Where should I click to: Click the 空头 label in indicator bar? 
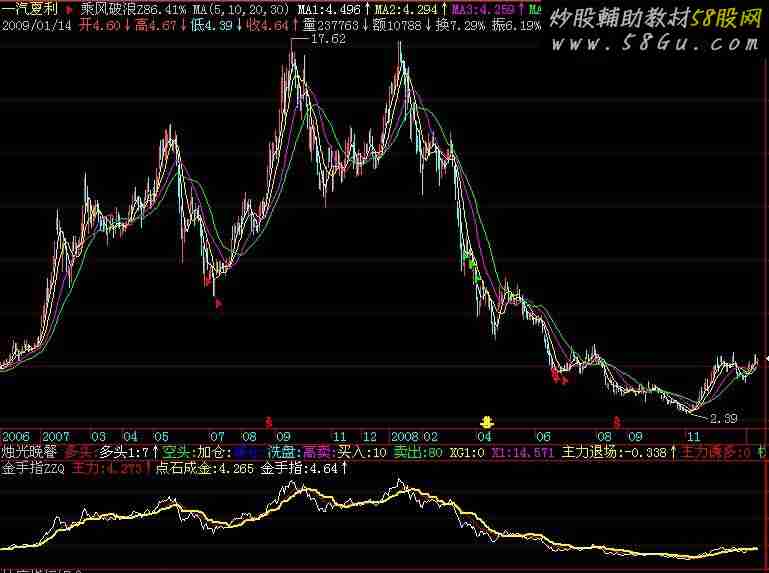(x=176, y=452)
